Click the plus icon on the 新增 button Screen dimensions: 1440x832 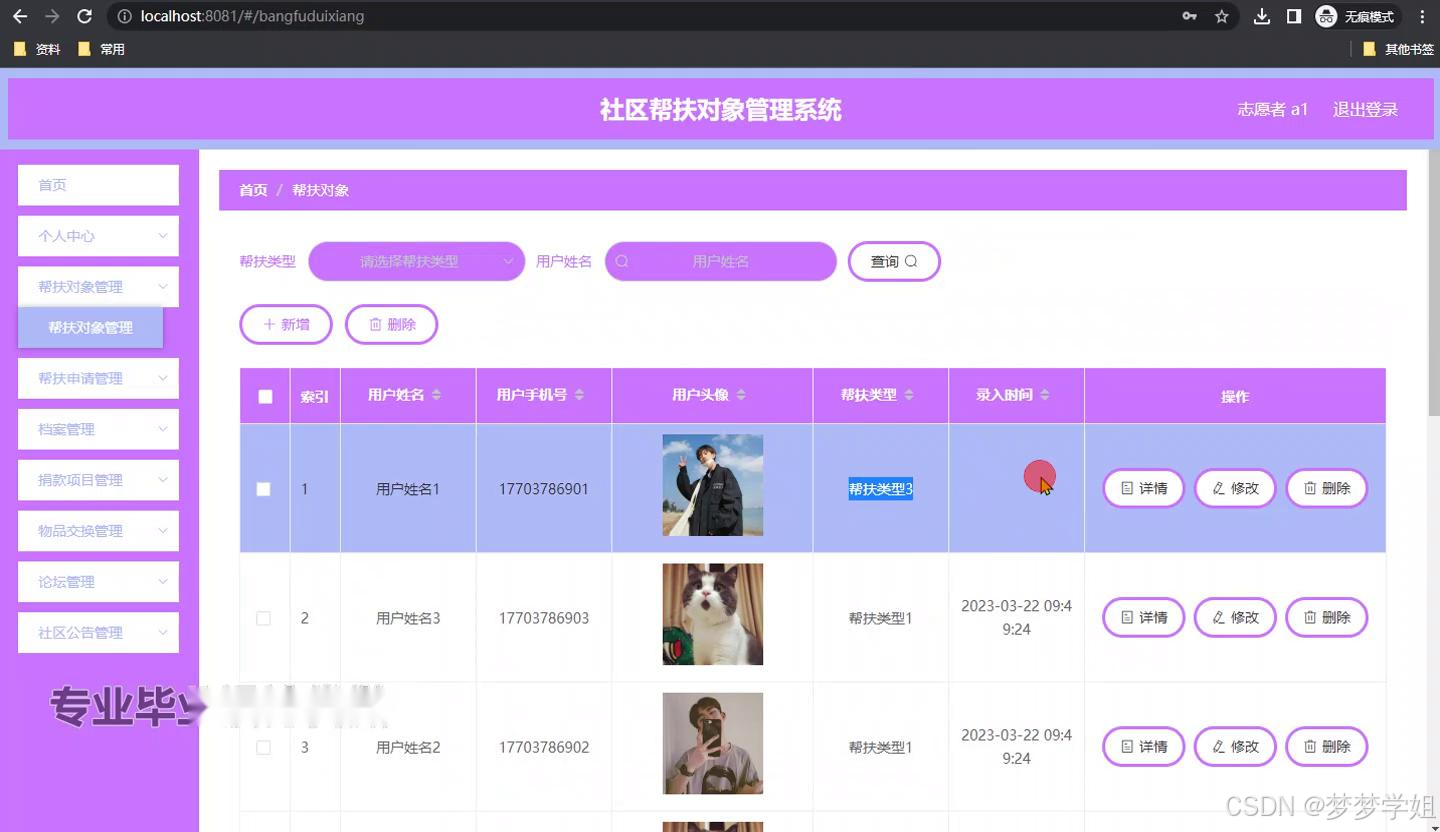[x=272, y=323]
